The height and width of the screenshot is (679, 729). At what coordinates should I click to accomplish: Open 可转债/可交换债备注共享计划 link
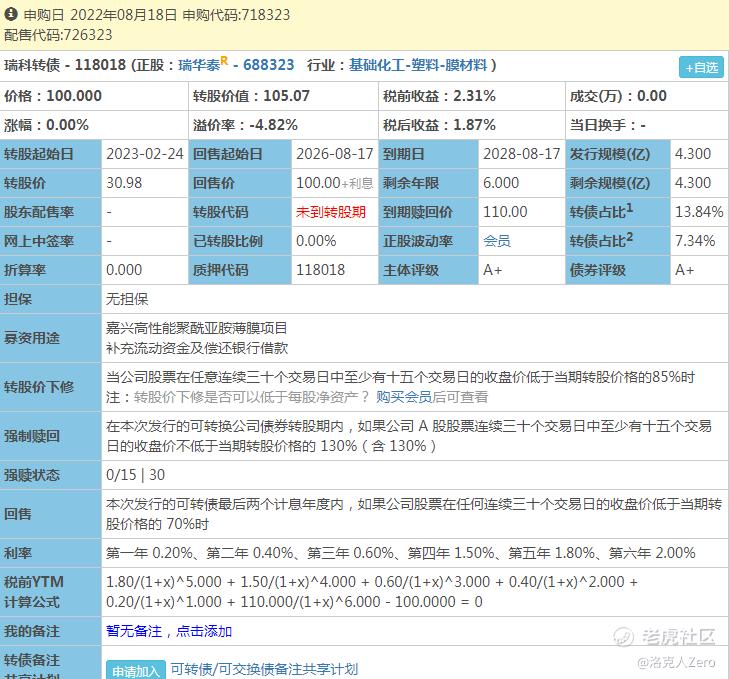264,669
